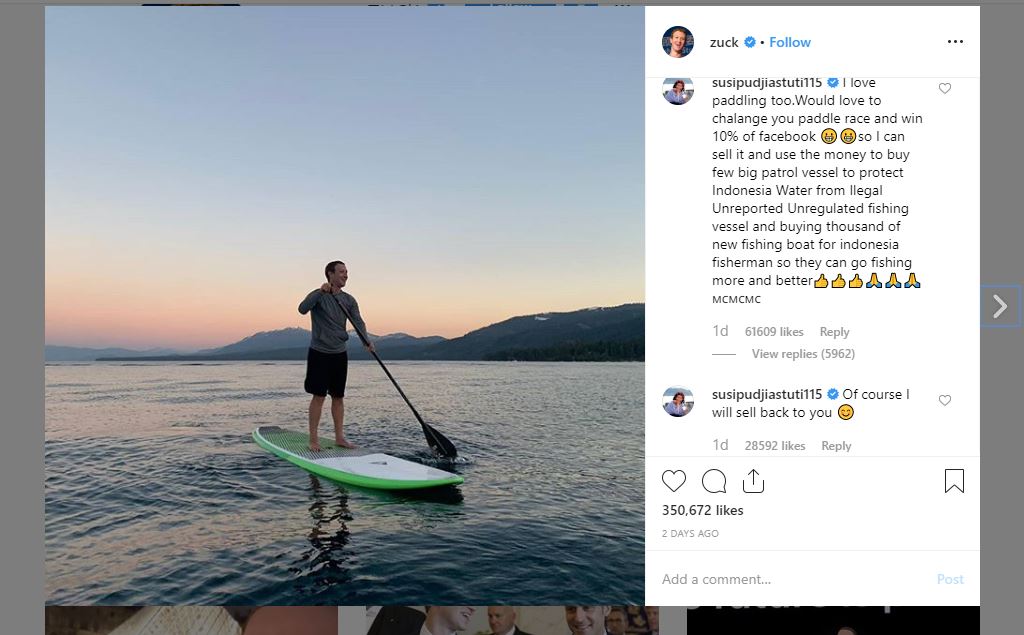Click in the Add a comment field
Viewport: 1024px width, 635px height.
(790, 579)
